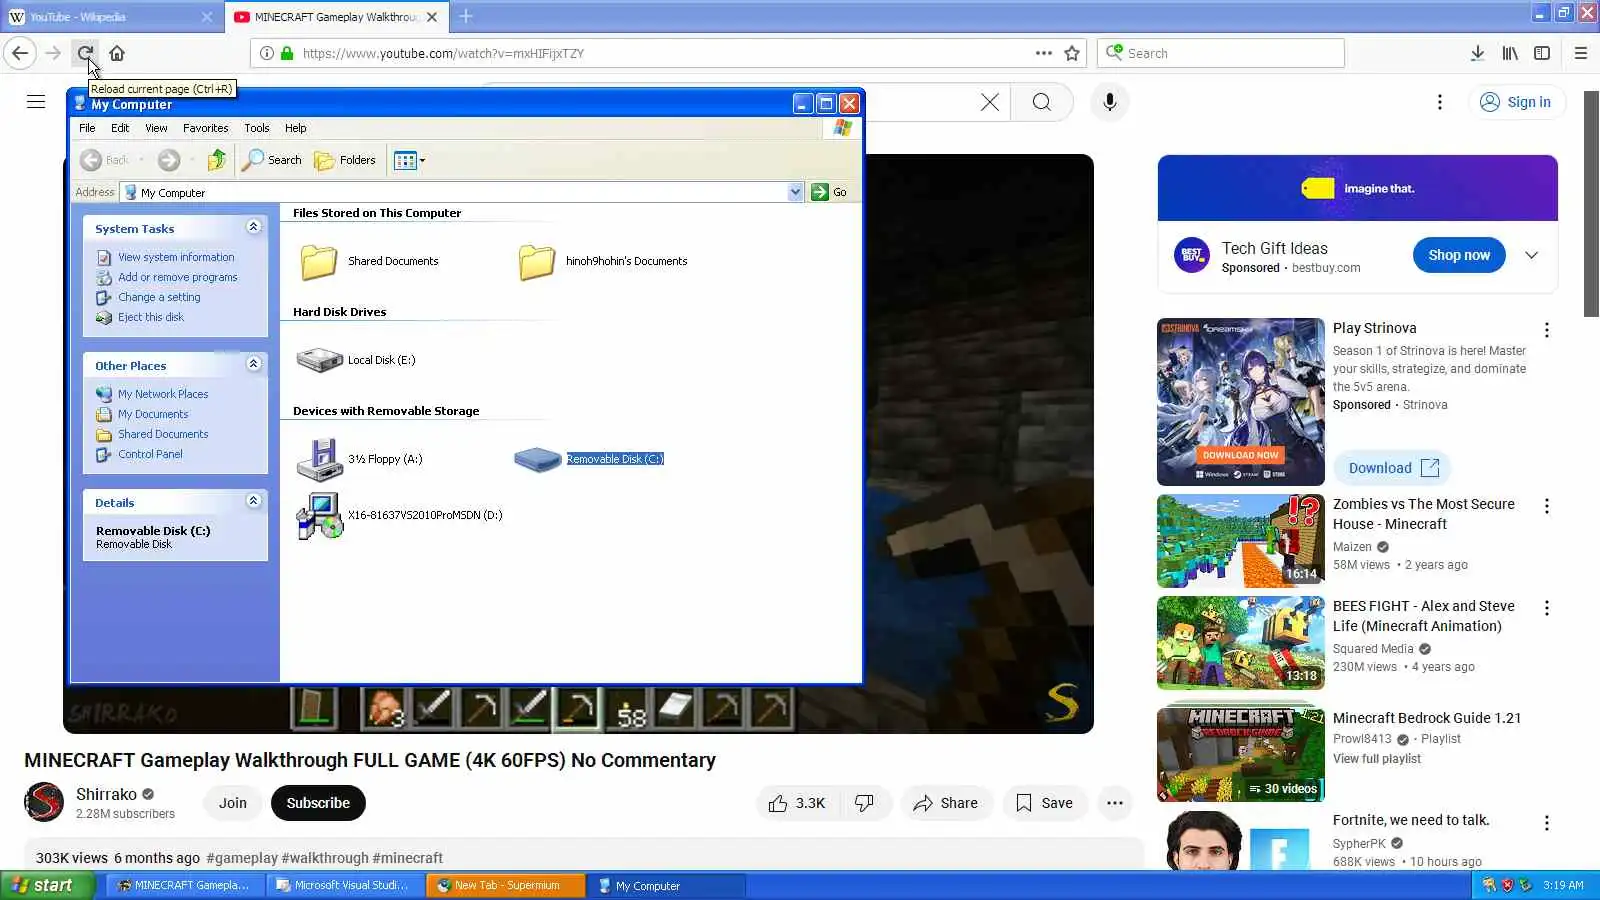Open the Windows Start menu
Screen dimensions: 1600x900
(x=47, y=885)
